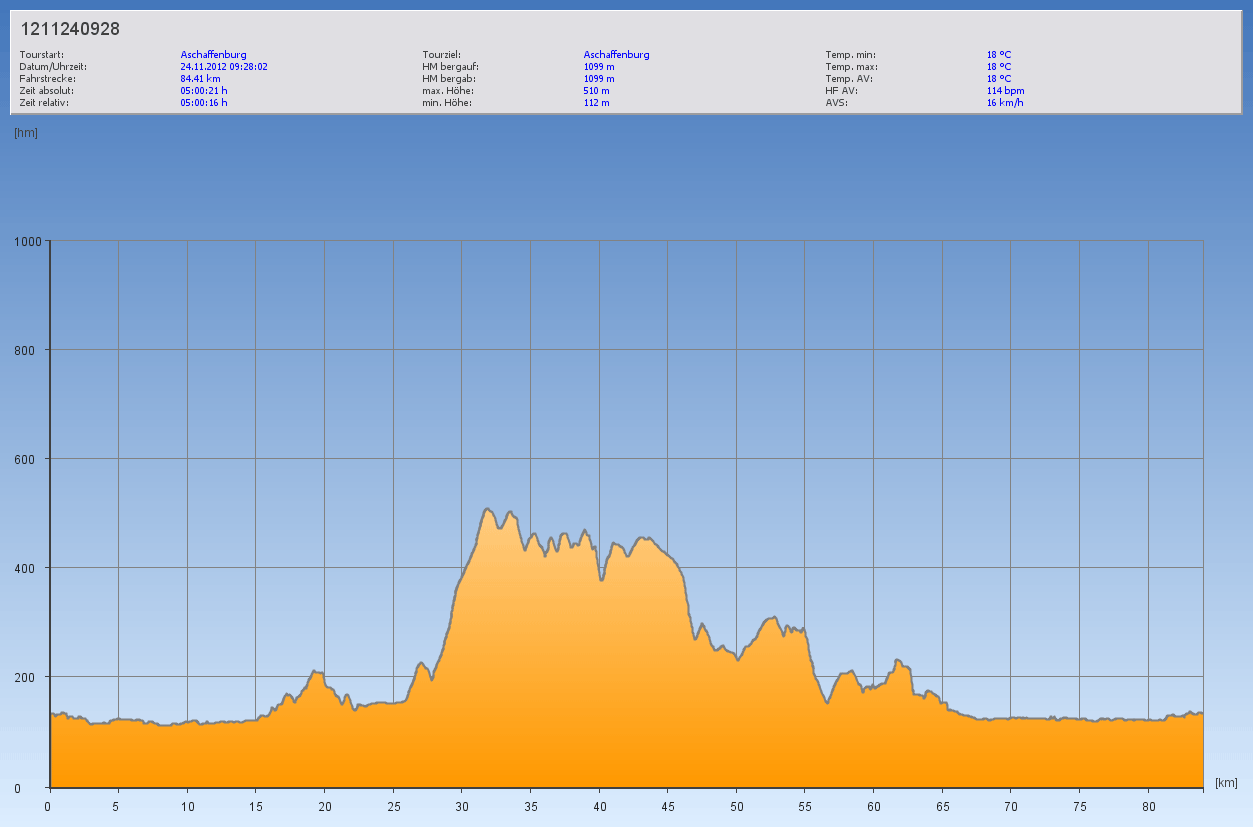Click the 80 km tick on the horizontal axis

pyautogui.click(x=1148, y=805)
